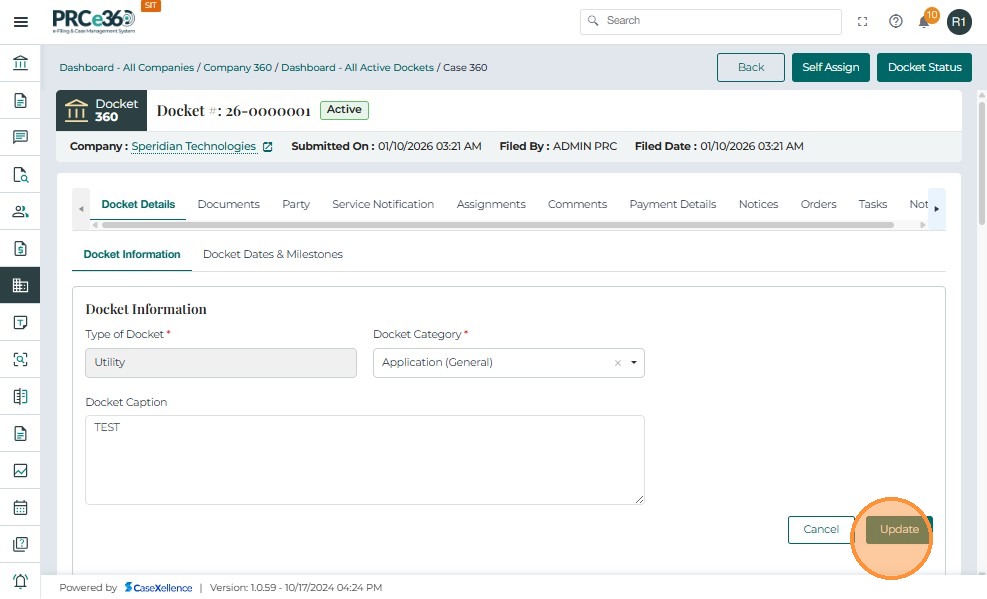The height and width of the screenshot is (599, 987).
Task: Open the fullscreen toggle icon
Action: coord(863,21)
